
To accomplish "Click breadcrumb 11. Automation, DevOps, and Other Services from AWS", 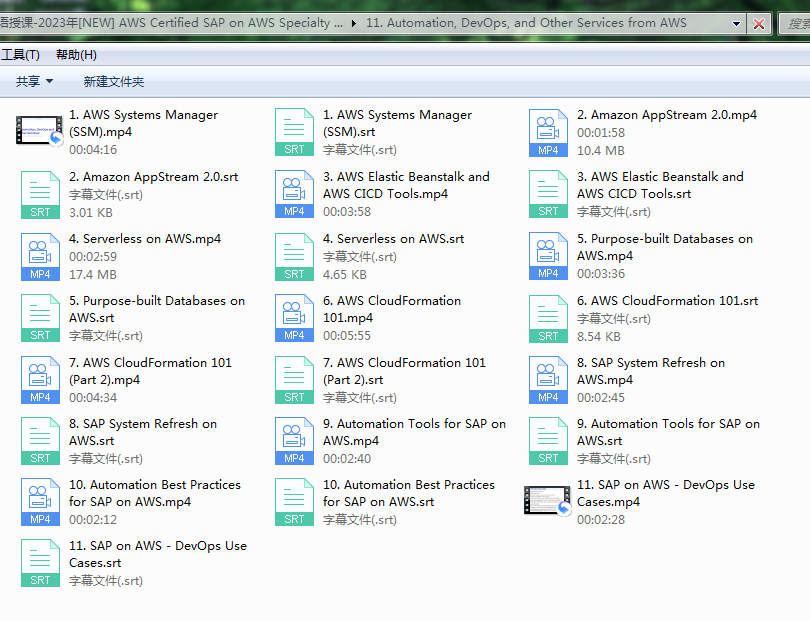I will [x=526, y=23].
